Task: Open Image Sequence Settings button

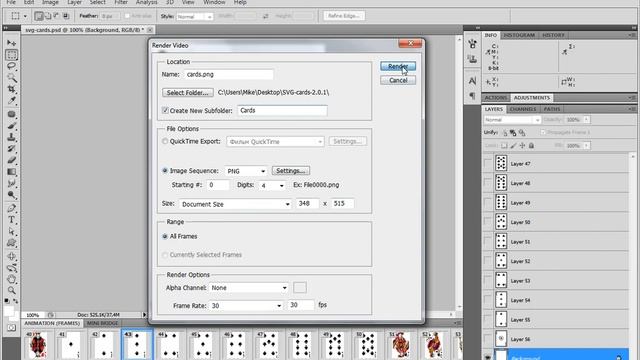Action: pos(291,171)
